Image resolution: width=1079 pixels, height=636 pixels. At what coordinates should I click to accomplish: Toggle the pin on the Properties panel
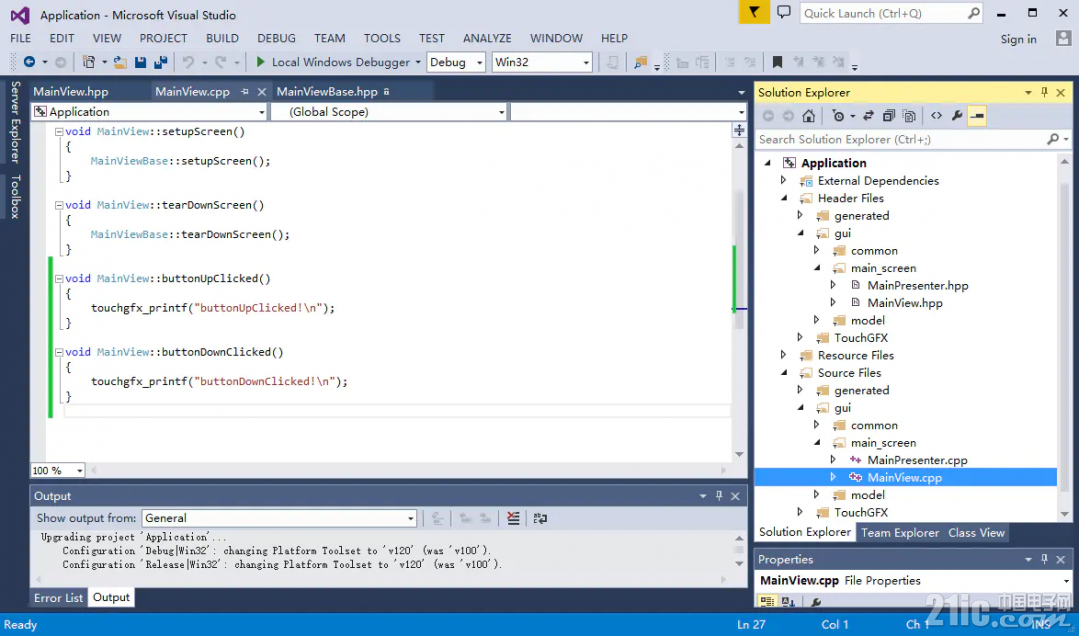pos(1045,559)
